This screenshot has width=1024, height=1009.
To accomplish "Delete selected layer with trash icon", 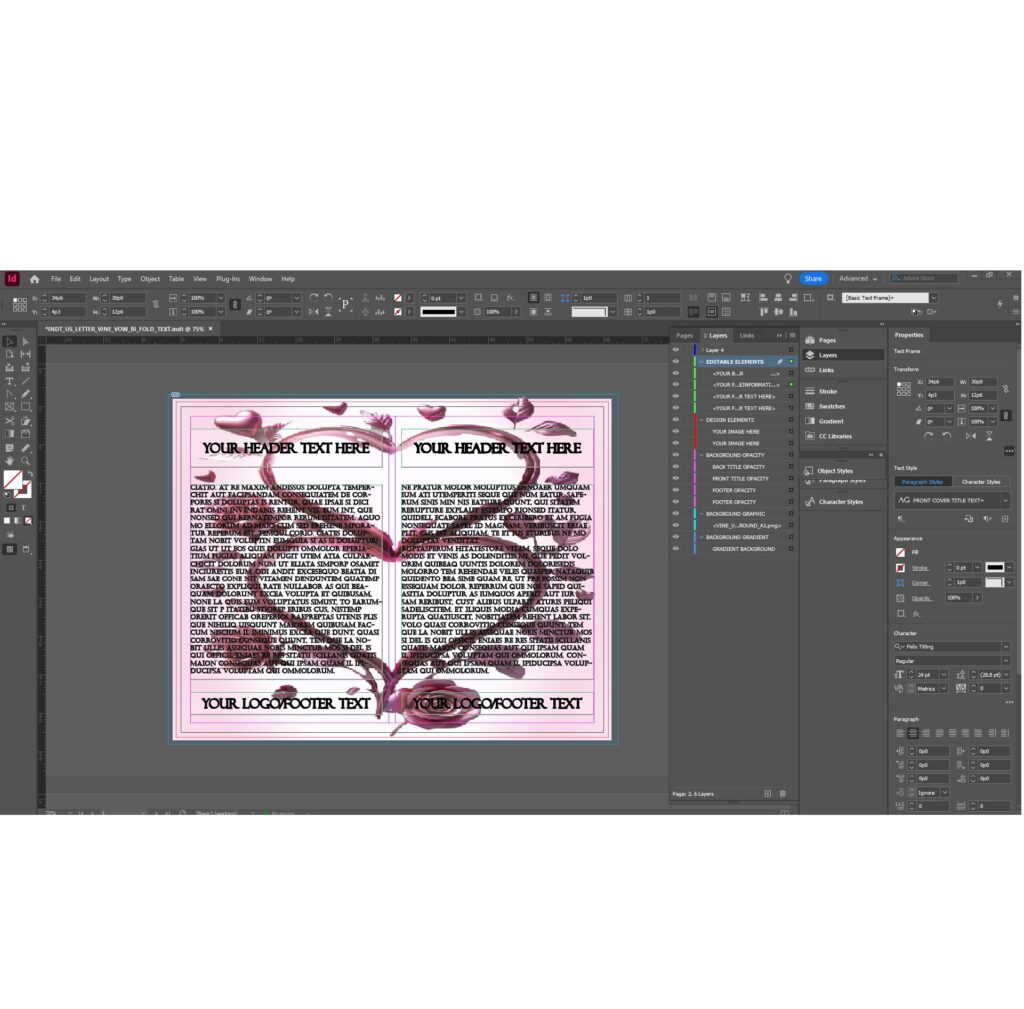I will (x=783, y=793).
